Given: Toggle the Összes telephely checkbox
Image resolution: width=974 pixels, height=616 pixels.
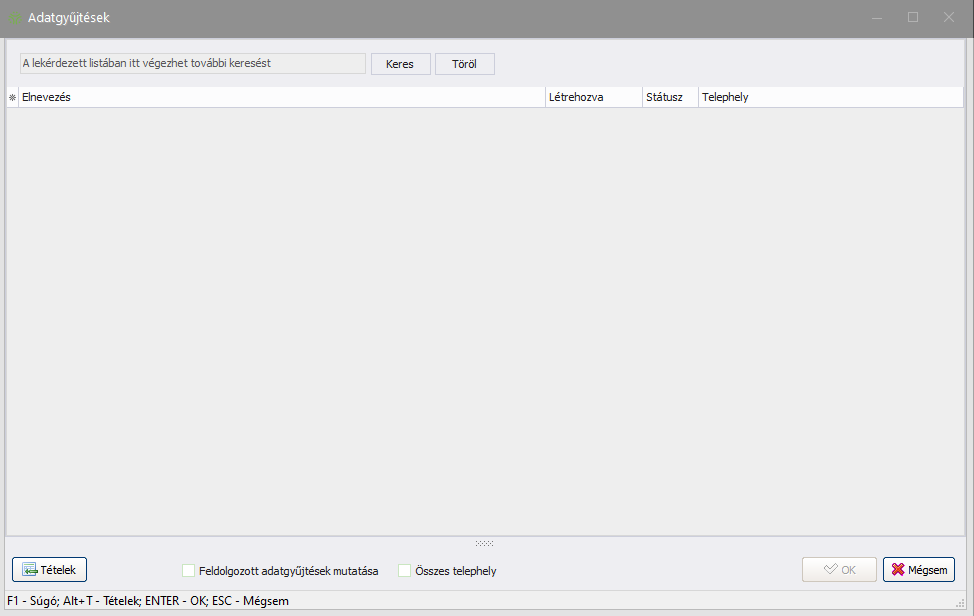Looking at the screenshot, I should pos(405,571).
